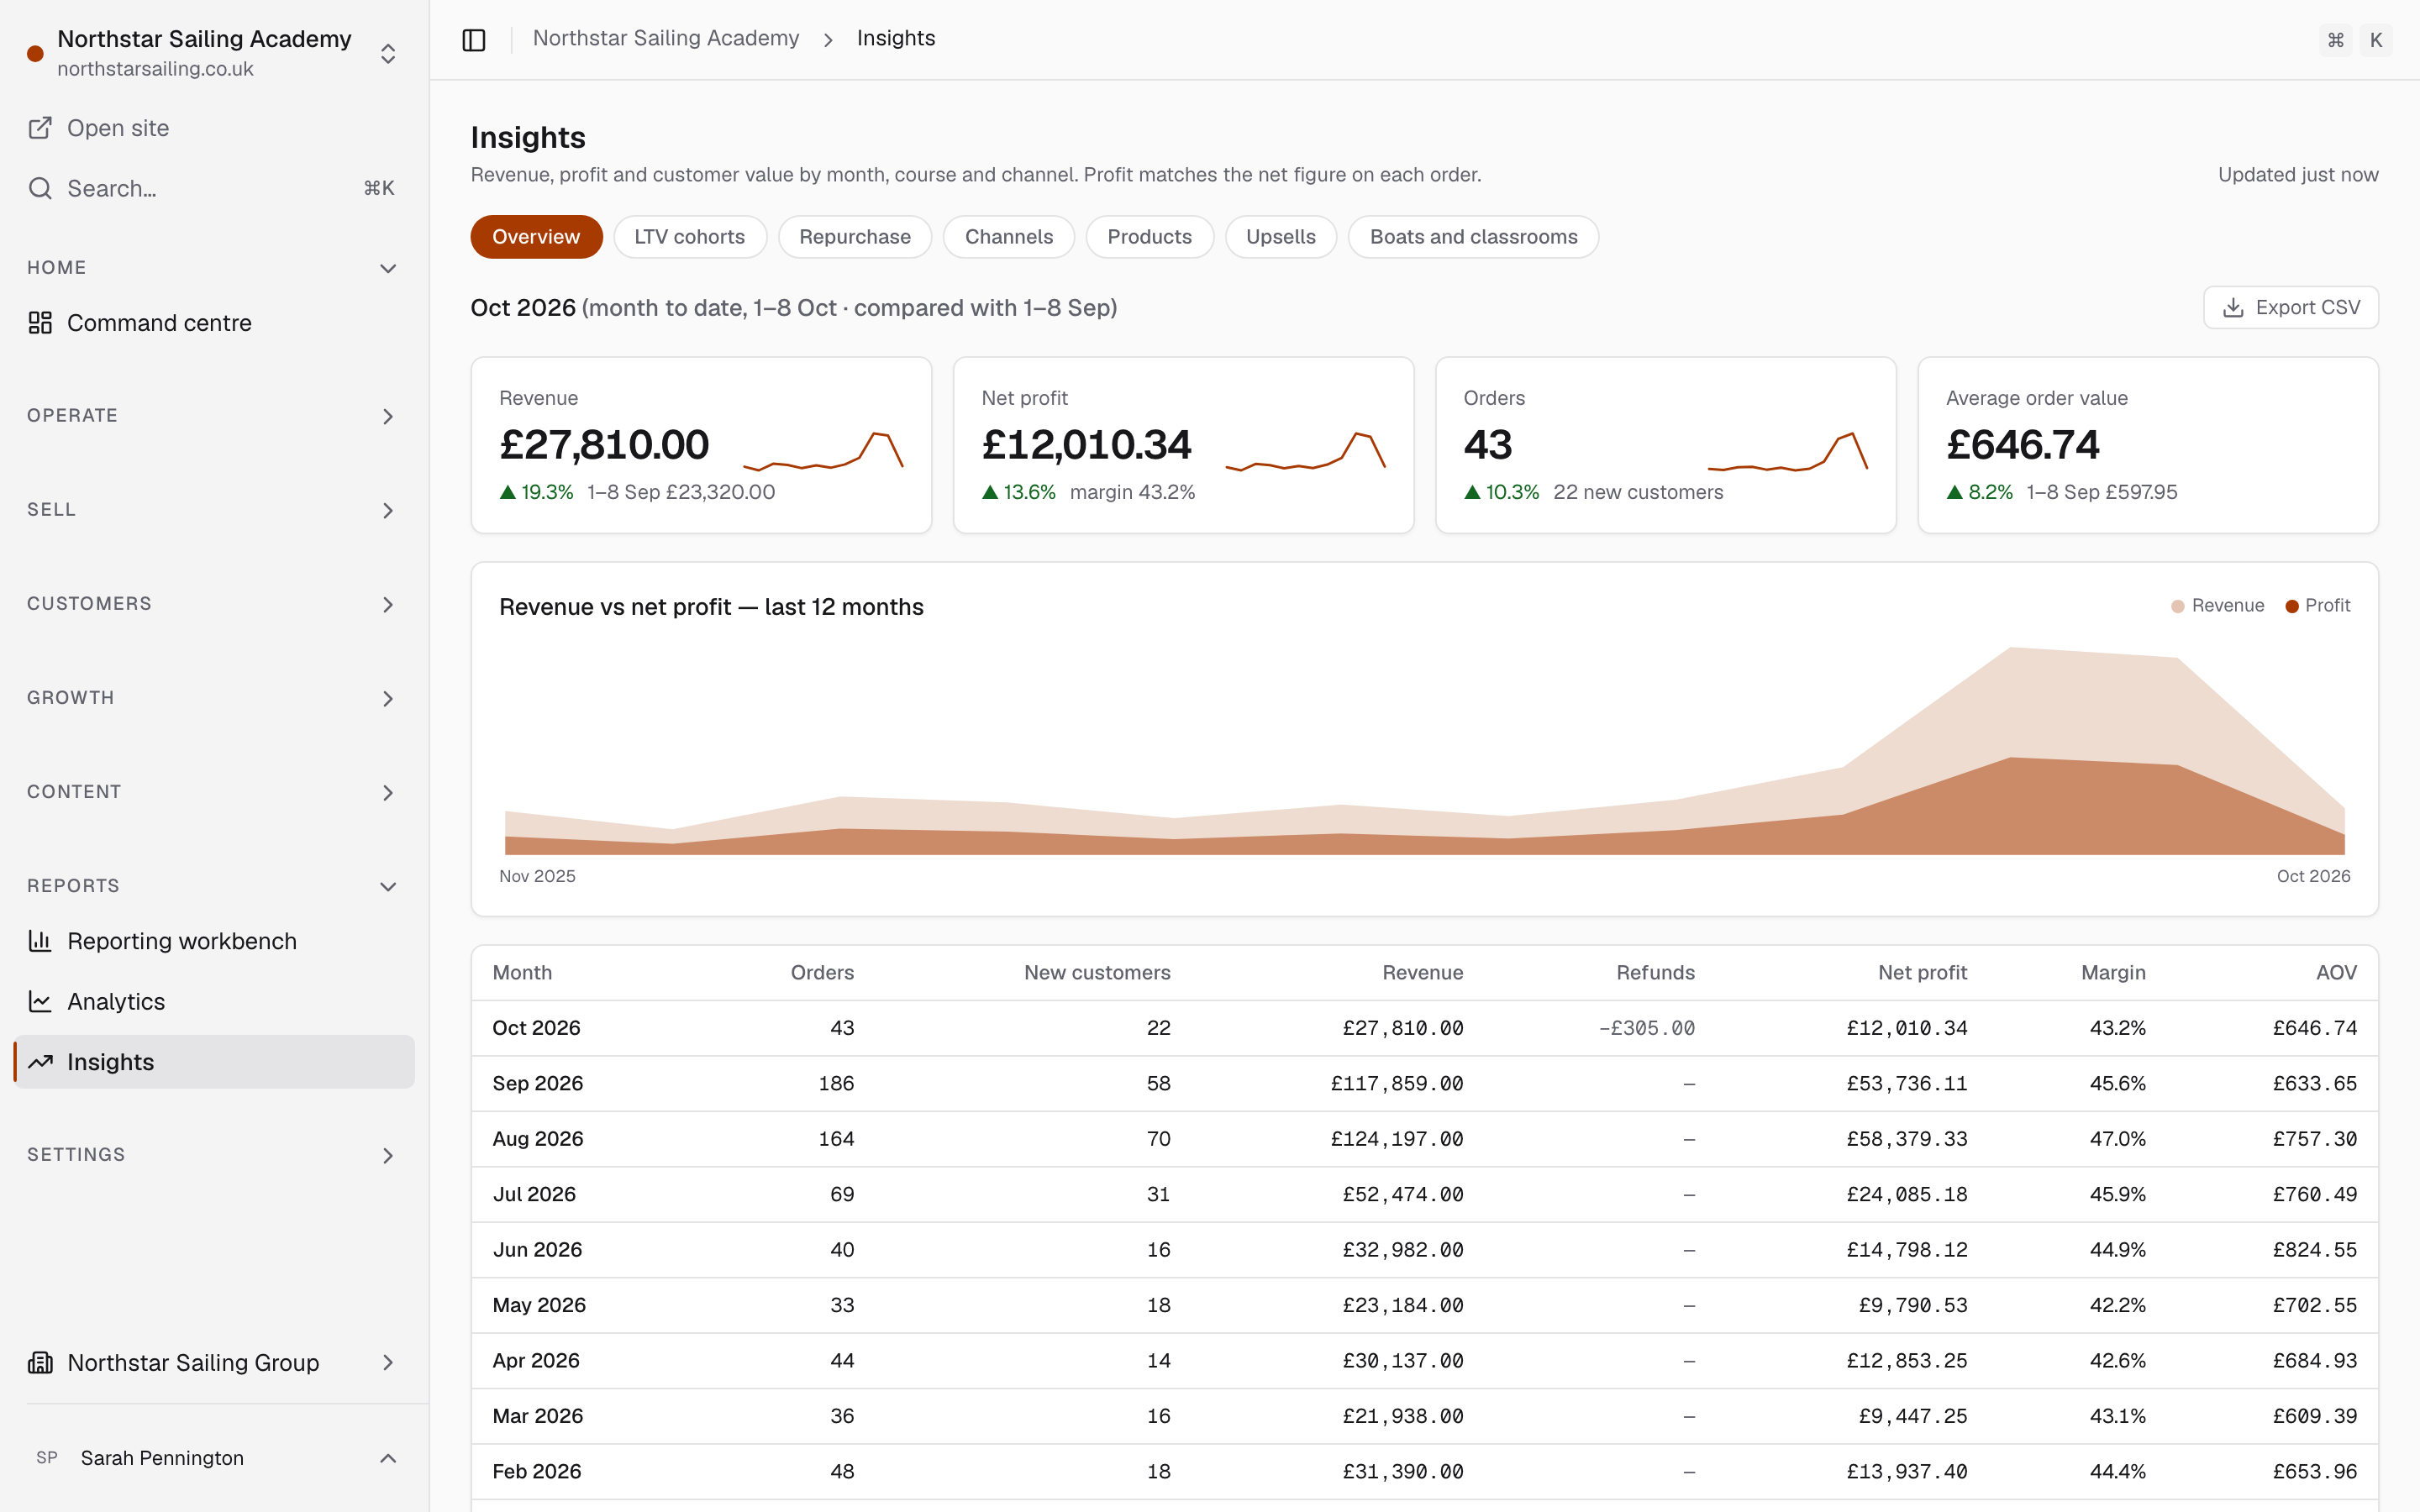
Task: Switch to Boats and classrooms tab
Action: (x=1473, y=237)
